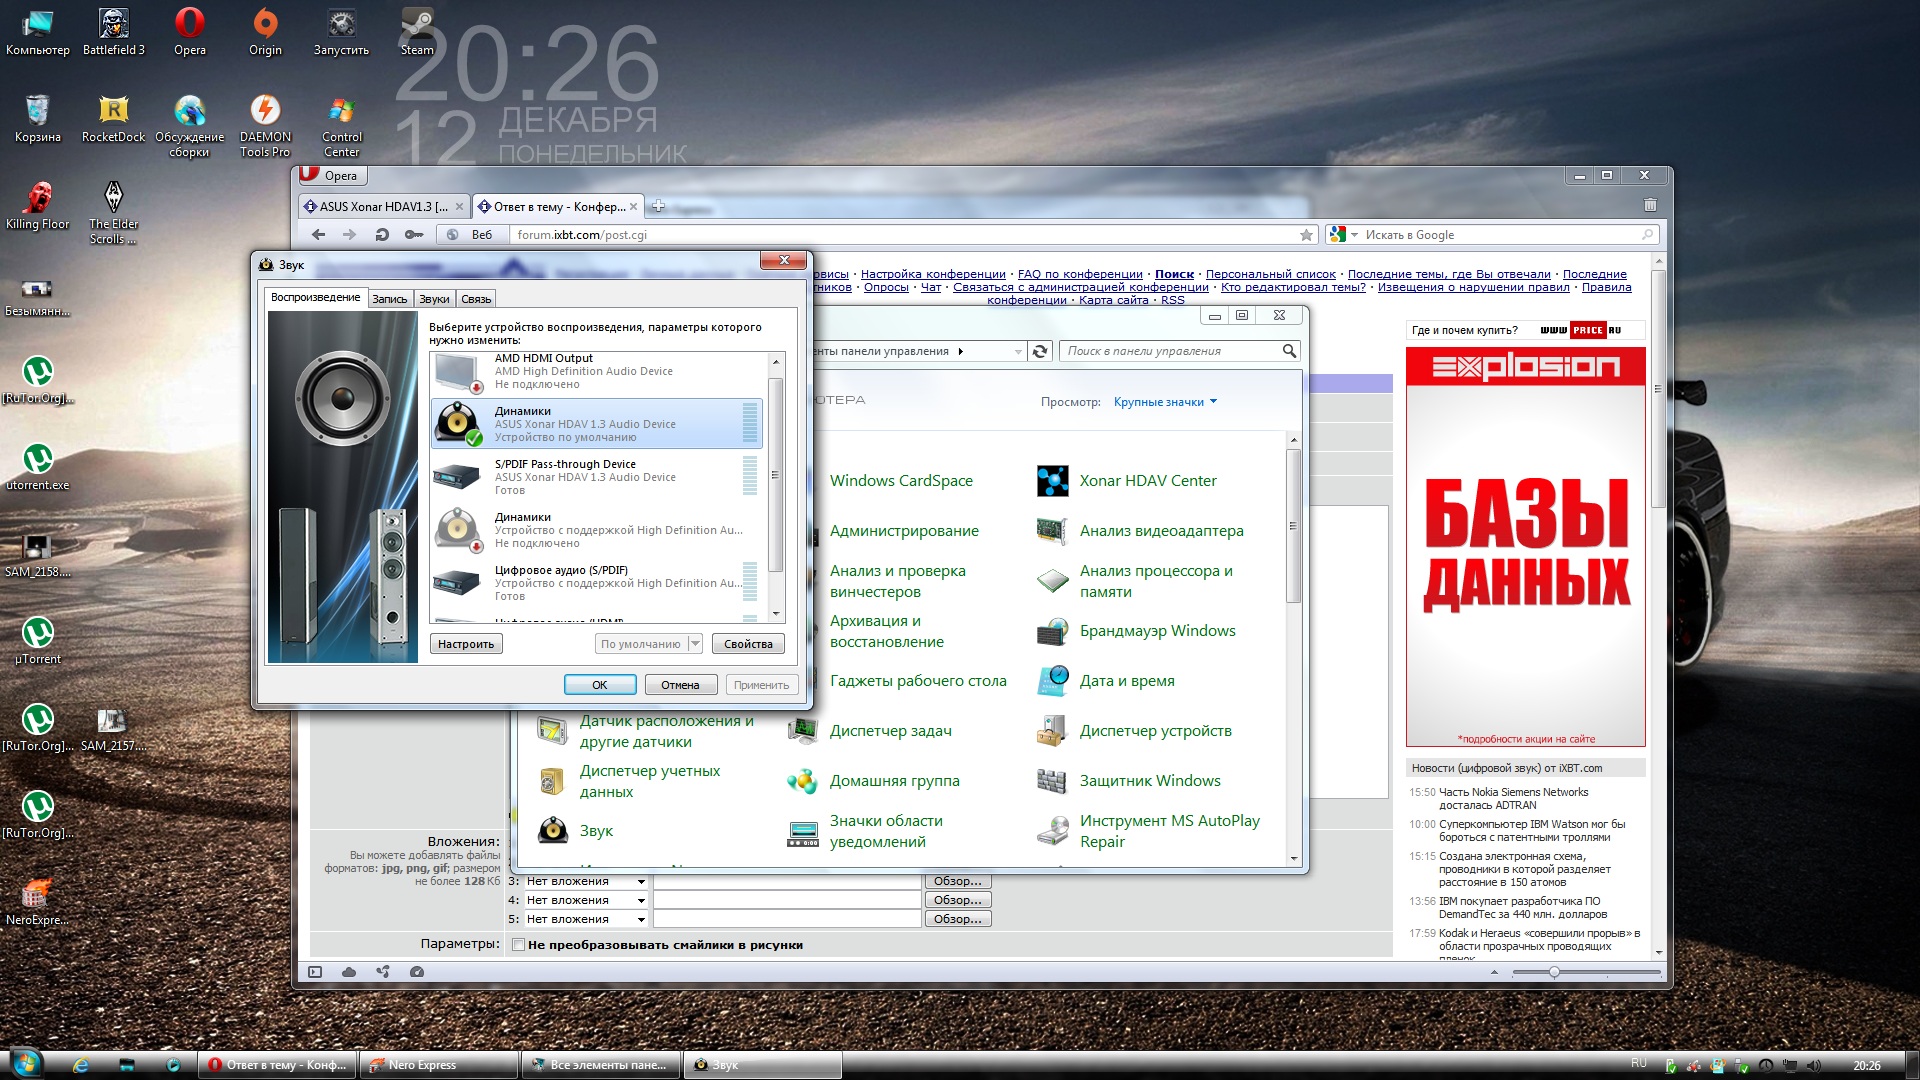Open the Google search engine dropdown
The height and width of the screenshot is (1080, 1920).
[1354, 235]
